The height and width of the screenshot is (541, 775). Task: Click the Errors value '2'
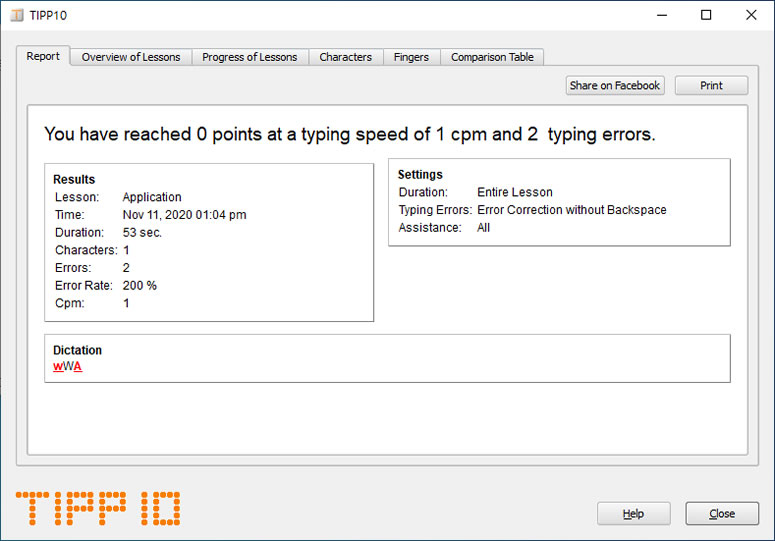pos(126,268)
